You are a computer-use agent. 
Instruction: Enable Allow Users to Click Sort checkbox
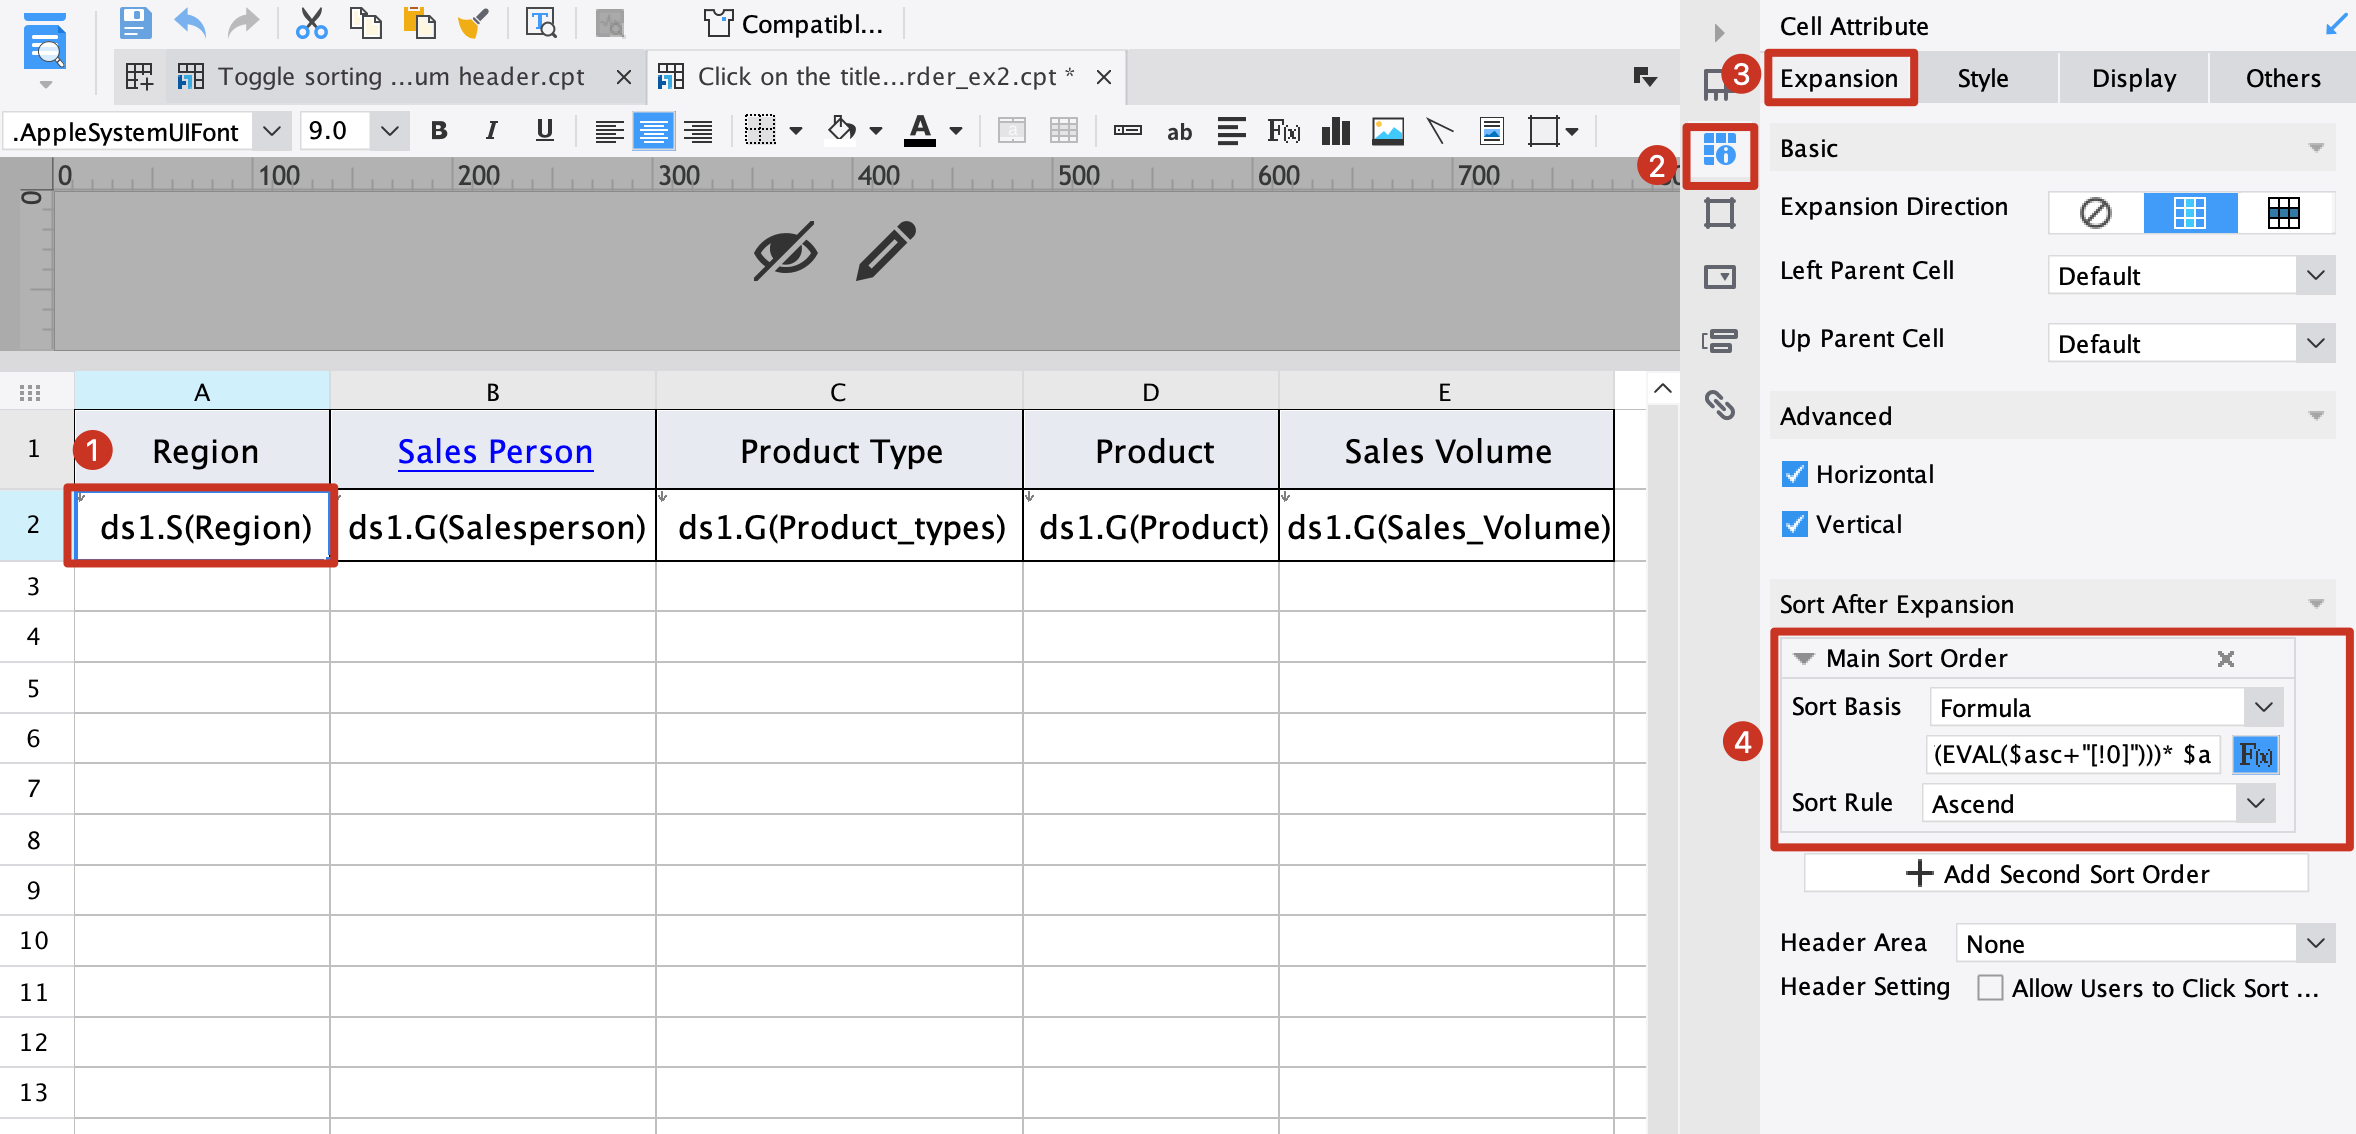1990,987
